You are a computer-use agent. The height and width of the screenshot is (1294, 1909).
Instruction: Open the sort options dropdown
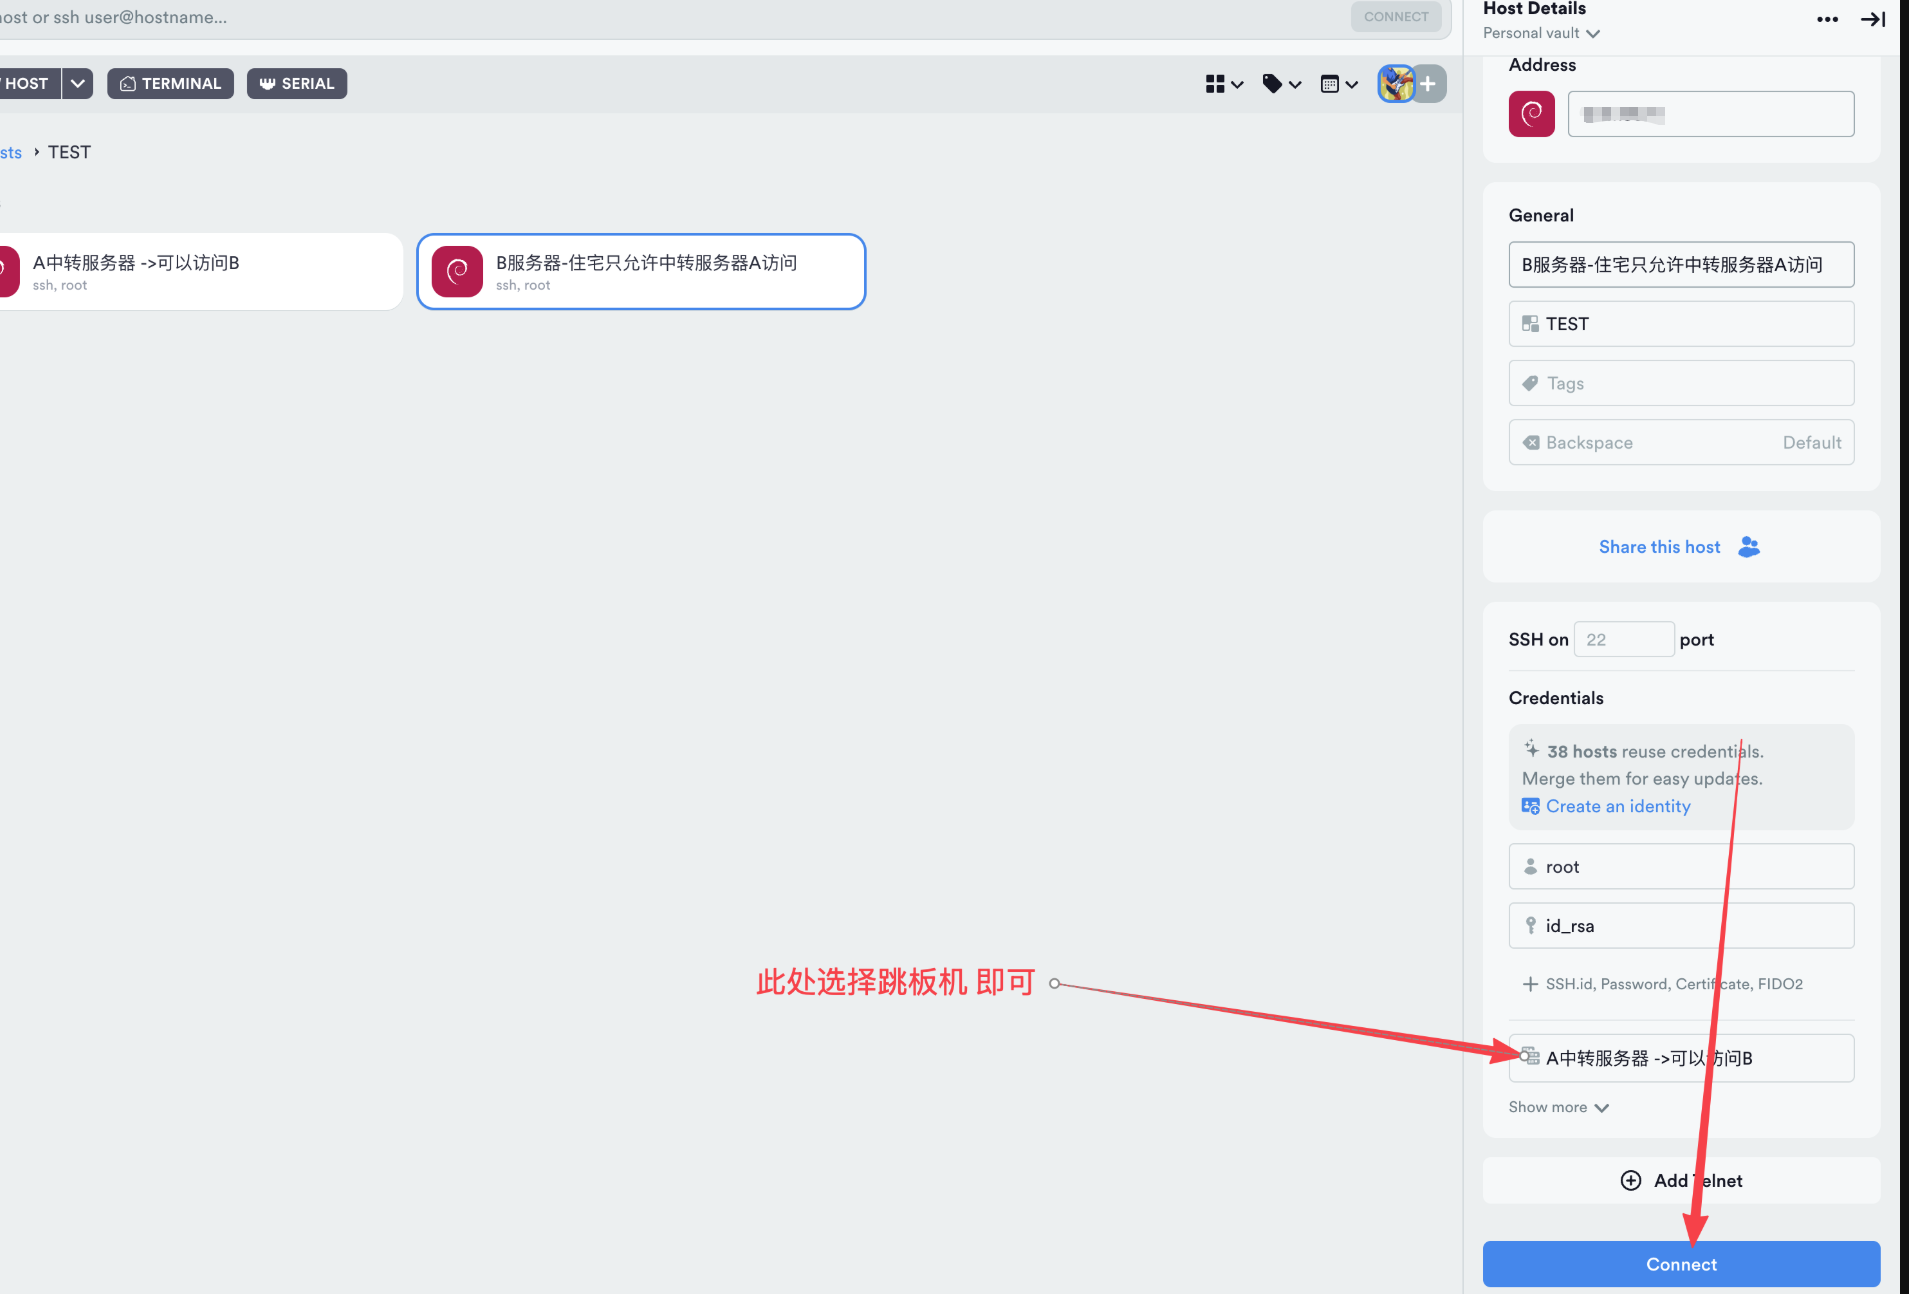coord(1339,84)
